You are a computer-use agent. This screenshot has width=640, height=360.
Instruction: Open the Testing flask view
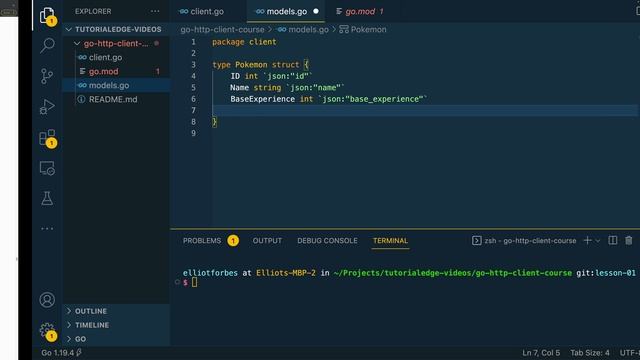pos(47,198)
